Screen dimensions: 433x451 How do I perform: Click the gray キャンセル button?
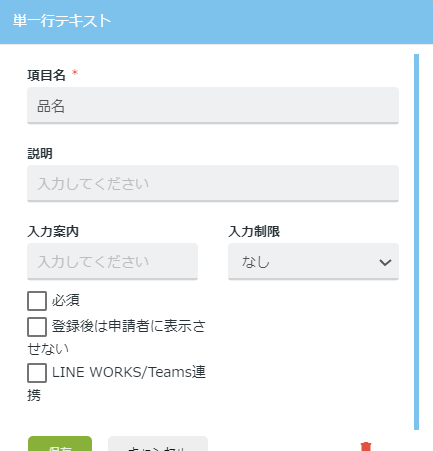click(x=158, y=444)
